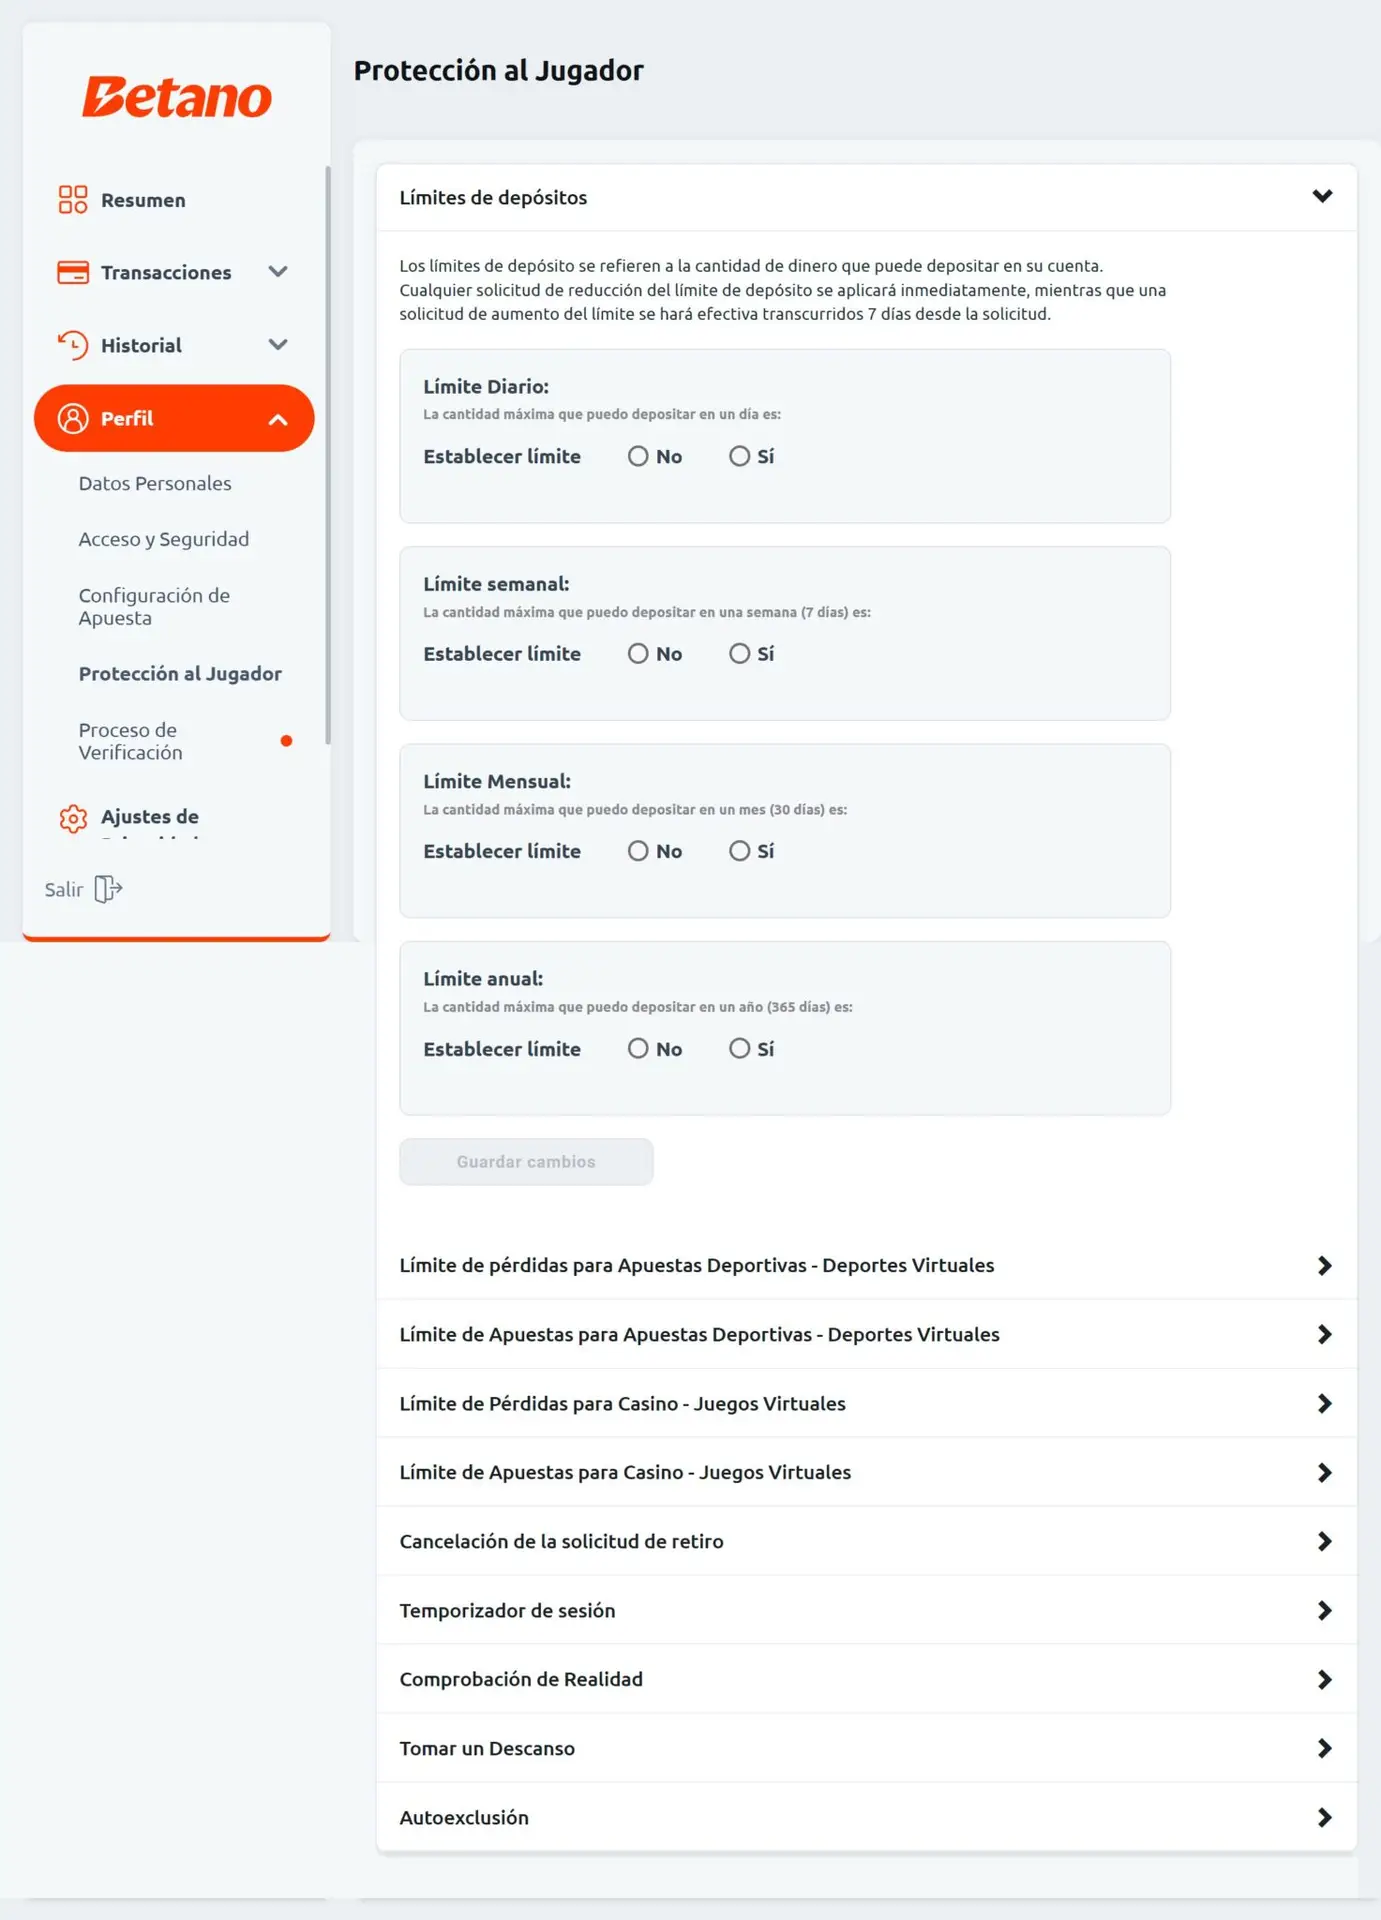Select No for Límite semanal
This screenshot has height=1920, width=1381.
click(638, 654)
